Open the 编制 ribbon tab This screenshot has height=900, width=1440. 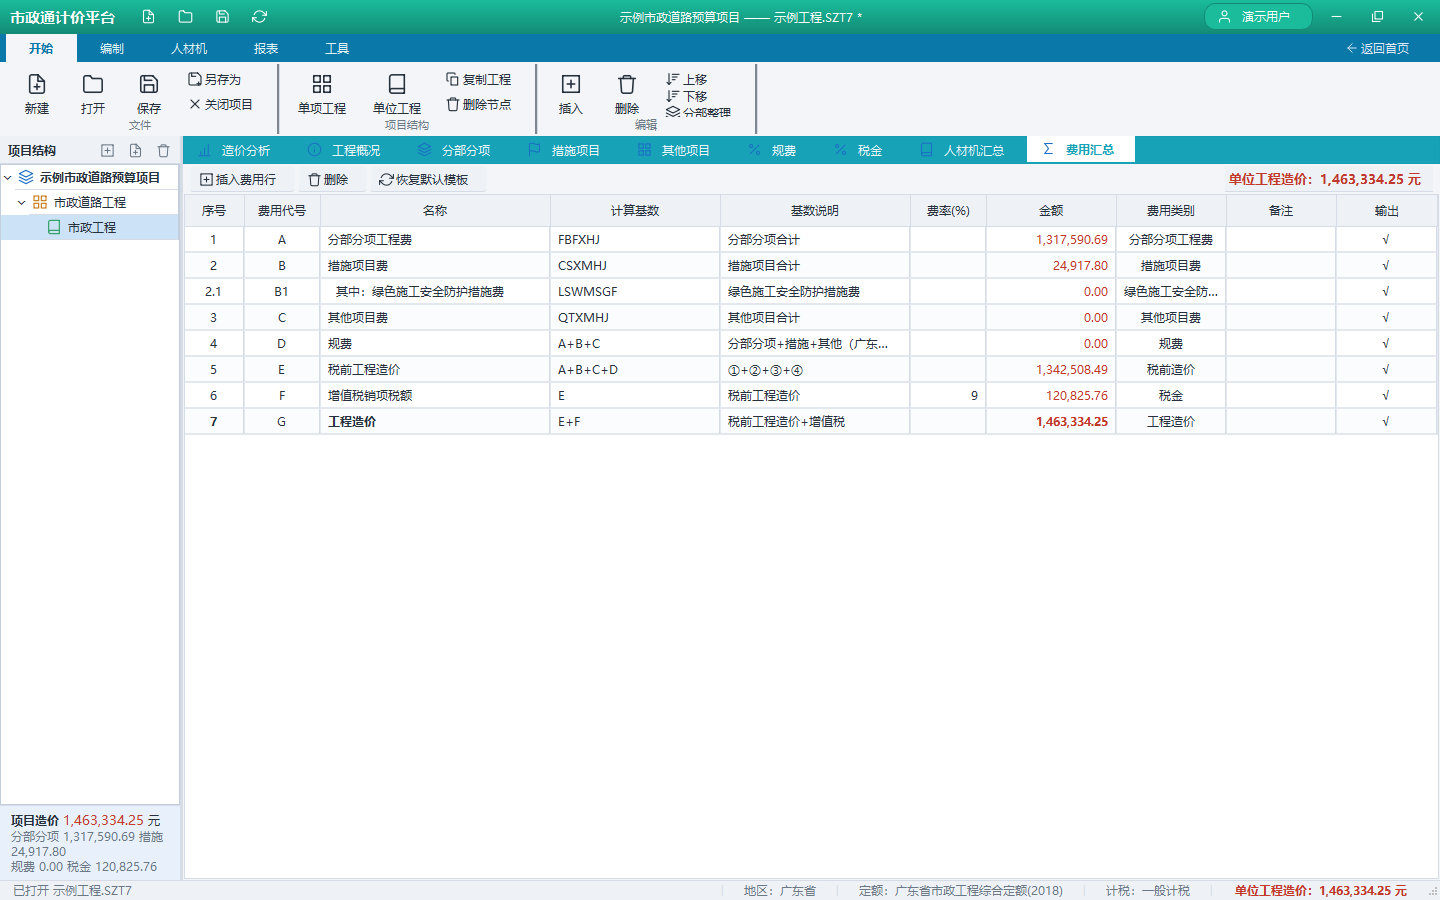[112, 48]
